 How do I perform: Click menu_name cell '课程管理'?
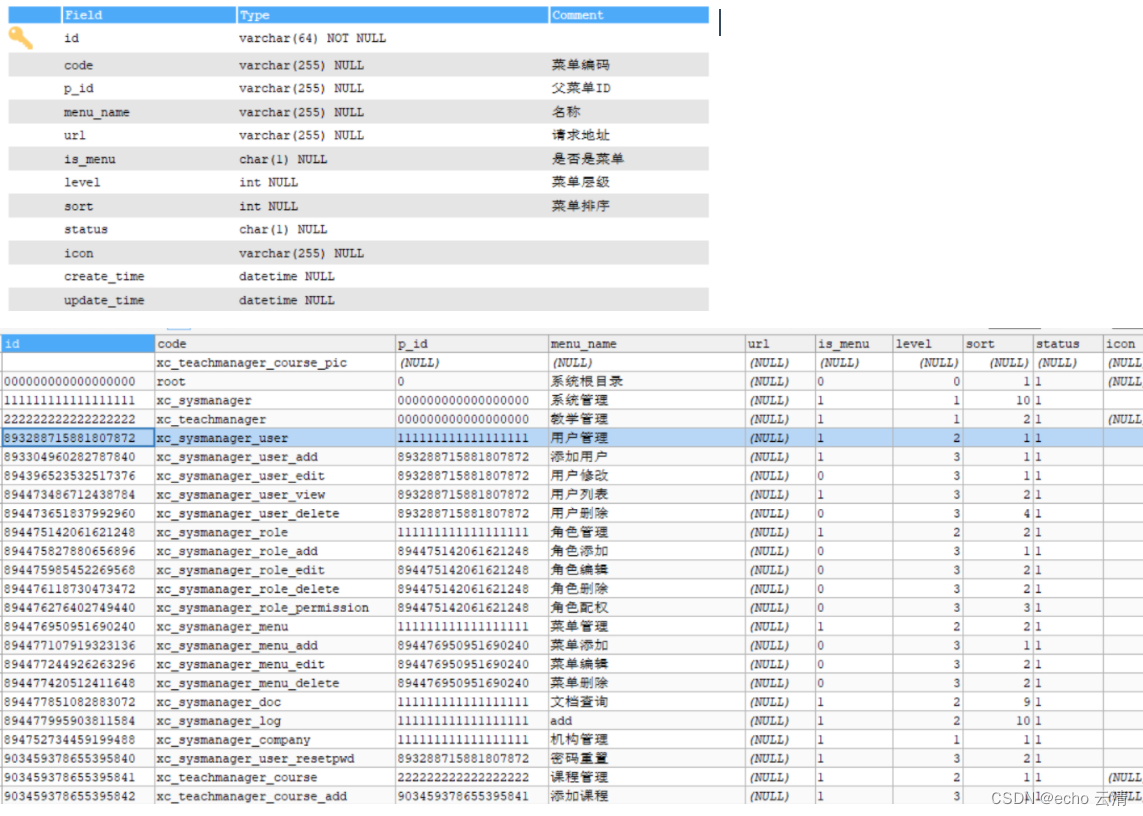click(647, 777)
